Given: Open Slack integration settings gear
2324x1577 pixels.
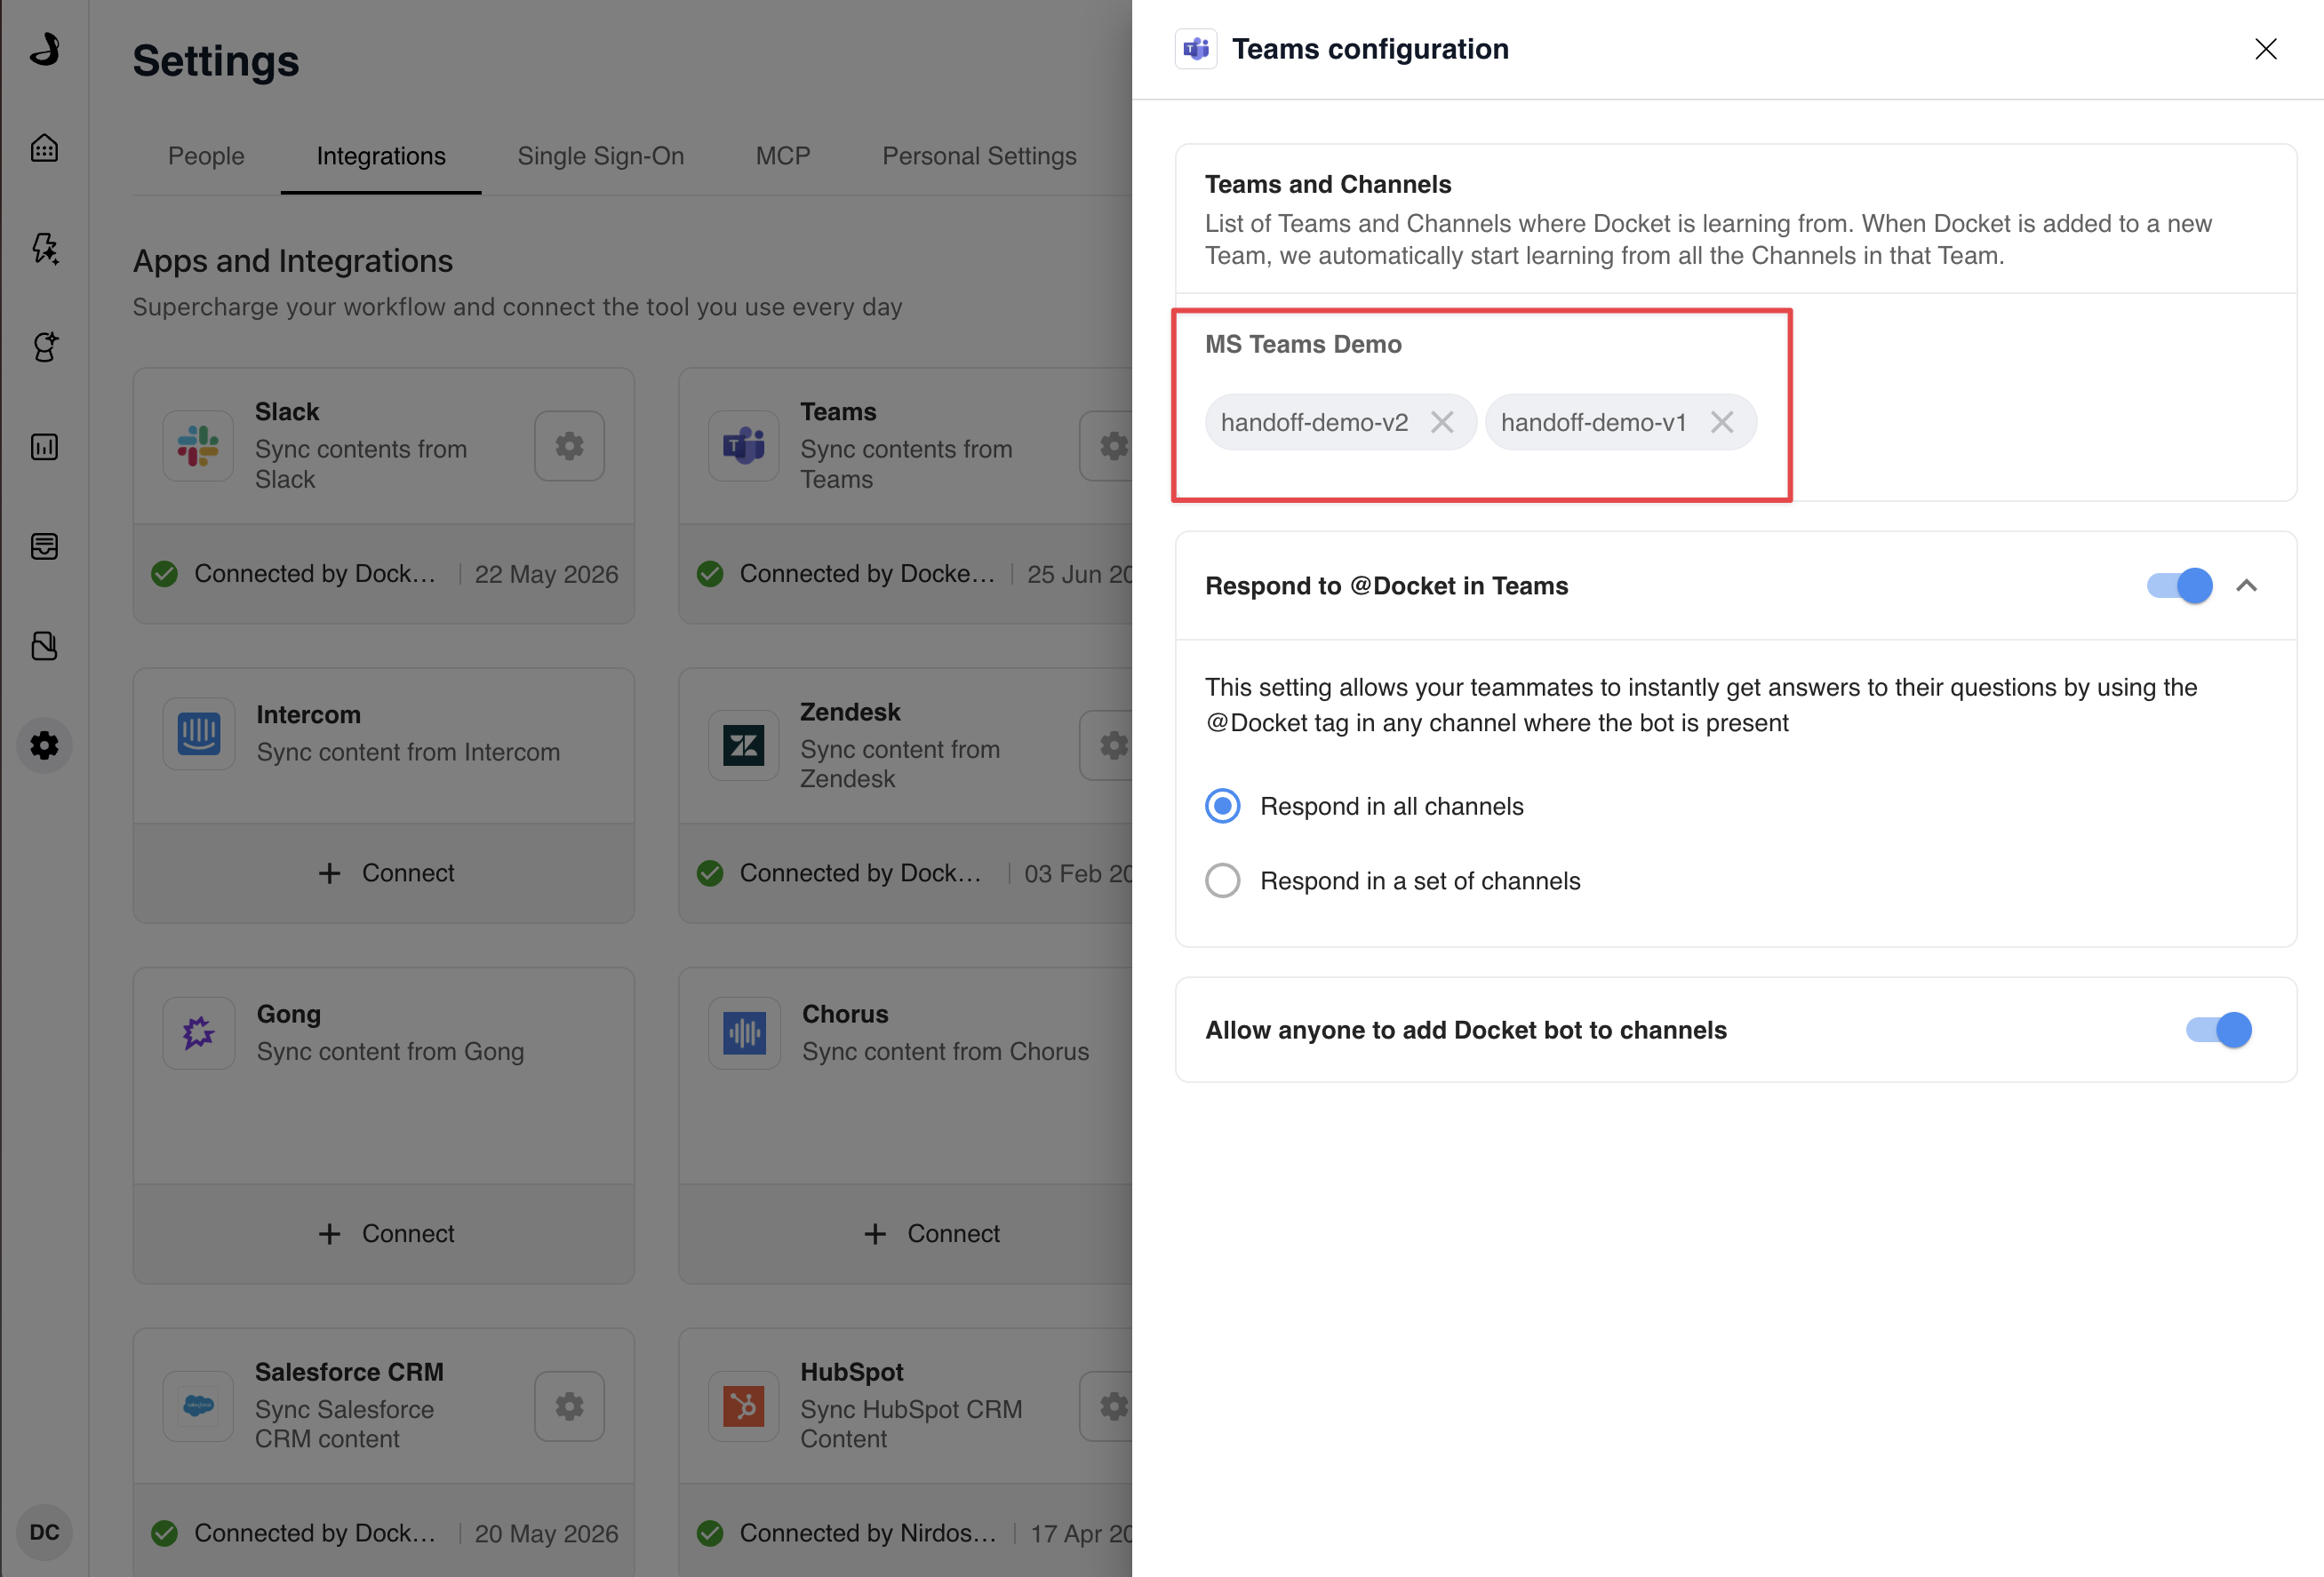Looking at the screenshot, I should click(x=569, y=446).
